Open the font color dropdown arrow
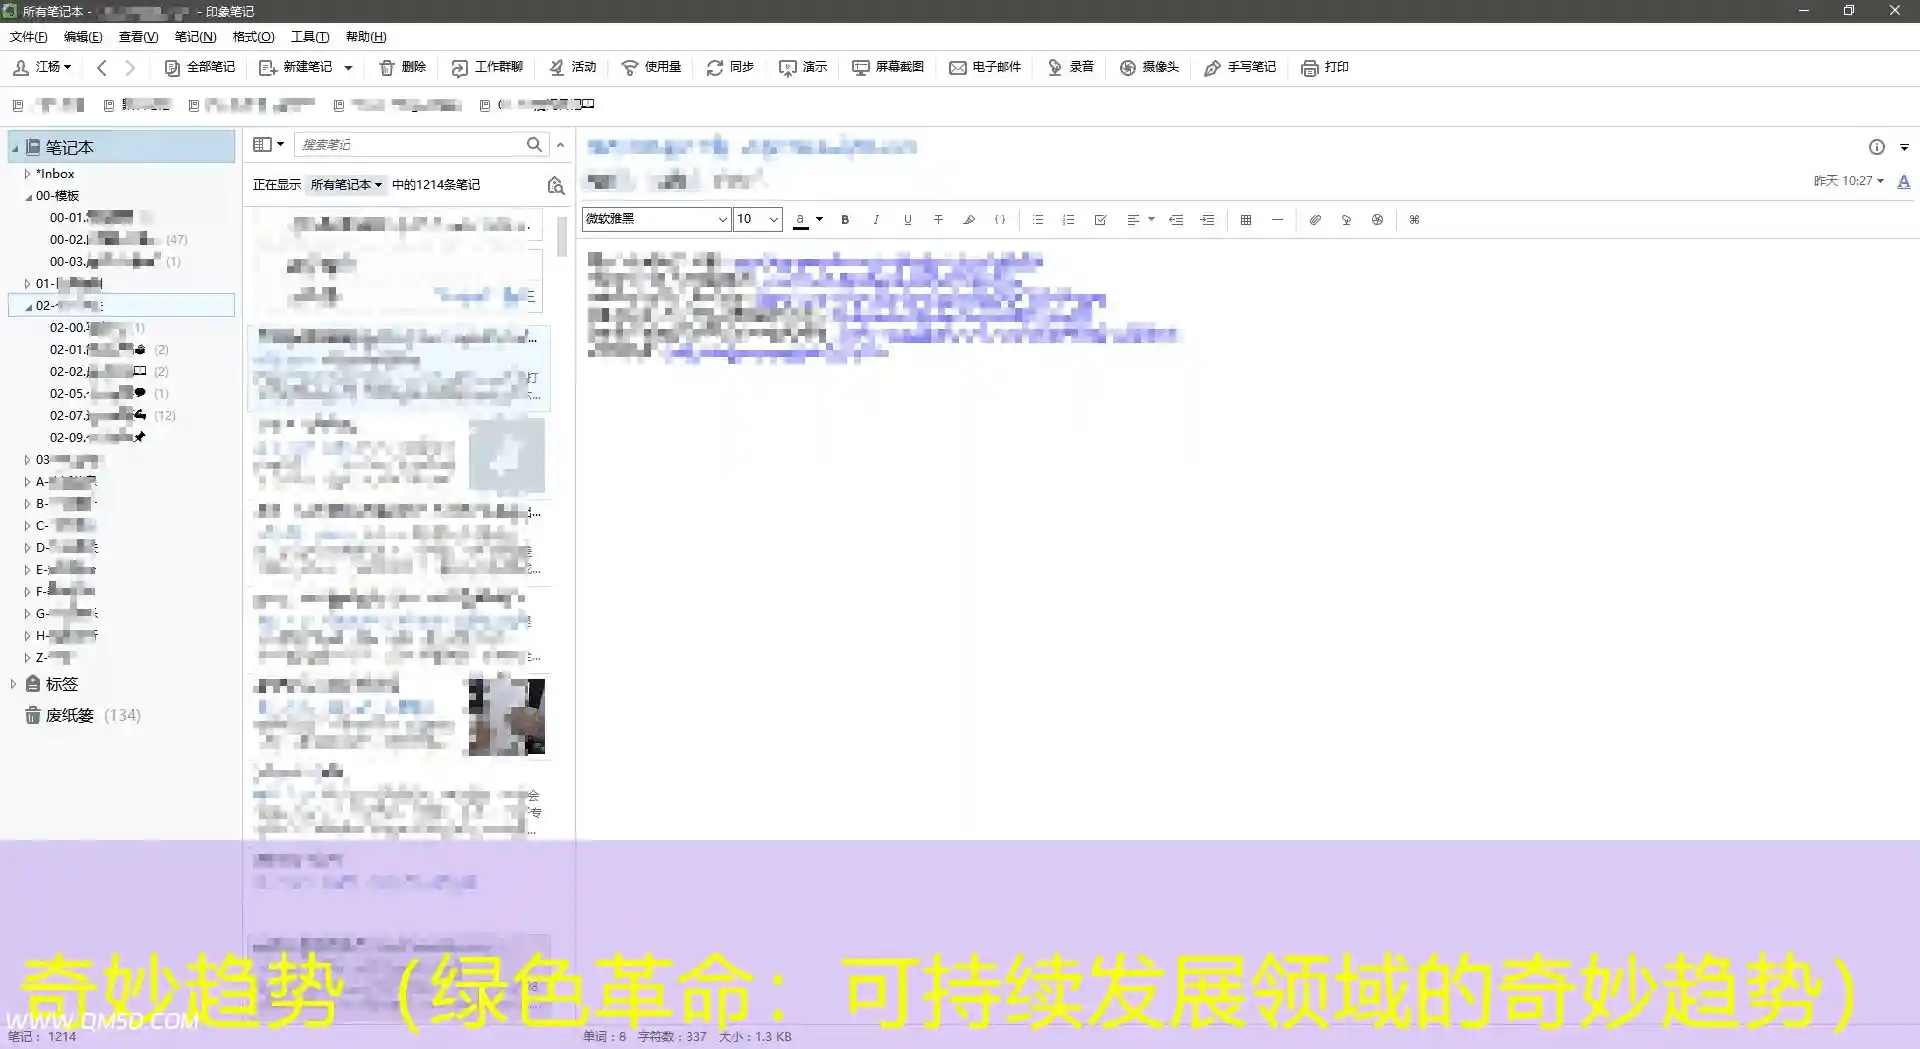This screenshot has height=1049, width=1920. [820, 219]
